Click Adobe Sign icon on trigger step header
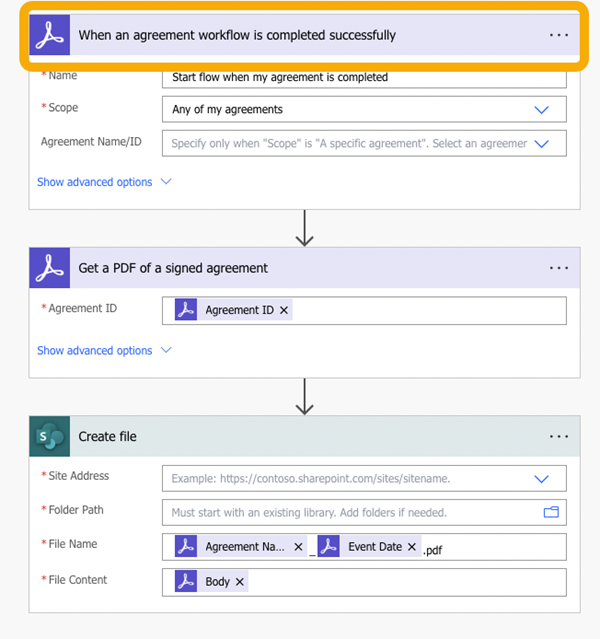600x639 pixels. click(x=49, y=35)
